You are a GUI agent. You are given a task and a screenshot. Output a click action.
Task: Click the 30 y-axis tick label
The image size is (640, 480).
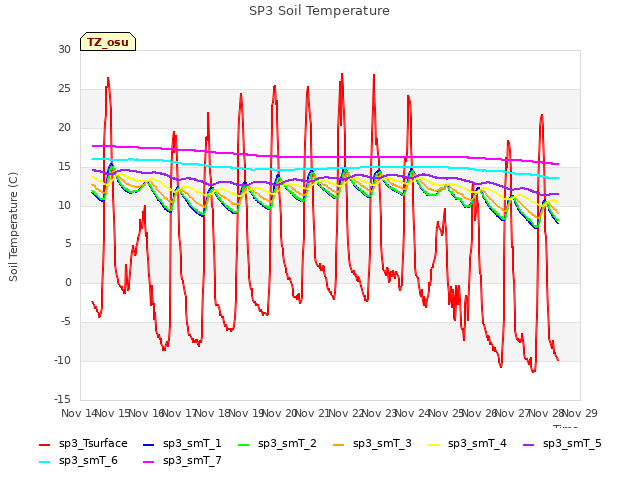(64, 49)
